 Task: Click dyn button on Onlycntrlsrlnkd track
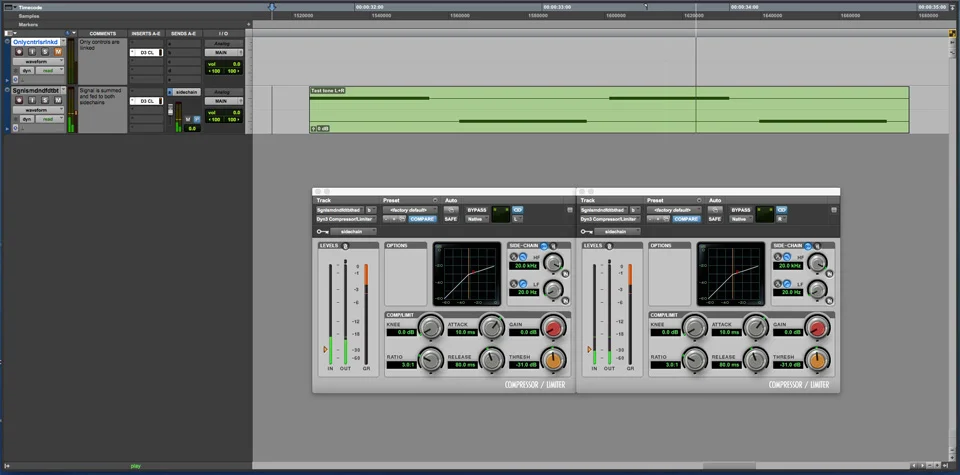coord(27,70)
